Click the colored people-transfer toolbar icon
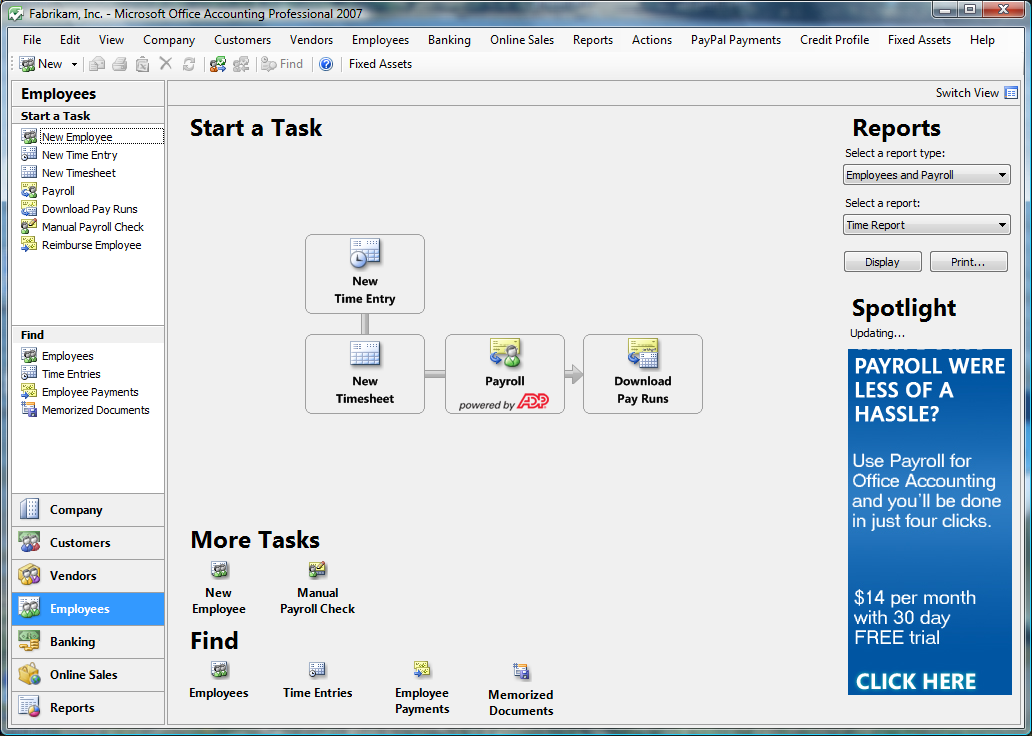 (218, 64)
